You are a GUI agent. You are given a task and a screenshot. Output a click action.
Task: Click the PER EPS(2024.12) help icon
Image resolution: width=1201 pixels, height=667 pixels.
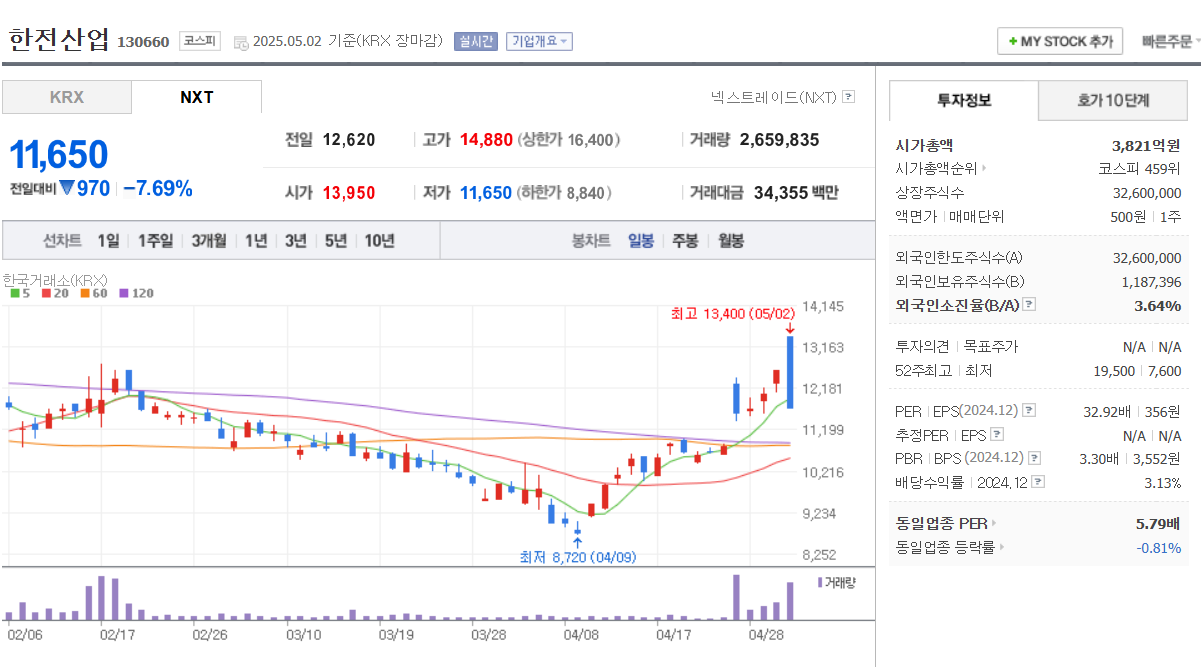pos(1028,412)
